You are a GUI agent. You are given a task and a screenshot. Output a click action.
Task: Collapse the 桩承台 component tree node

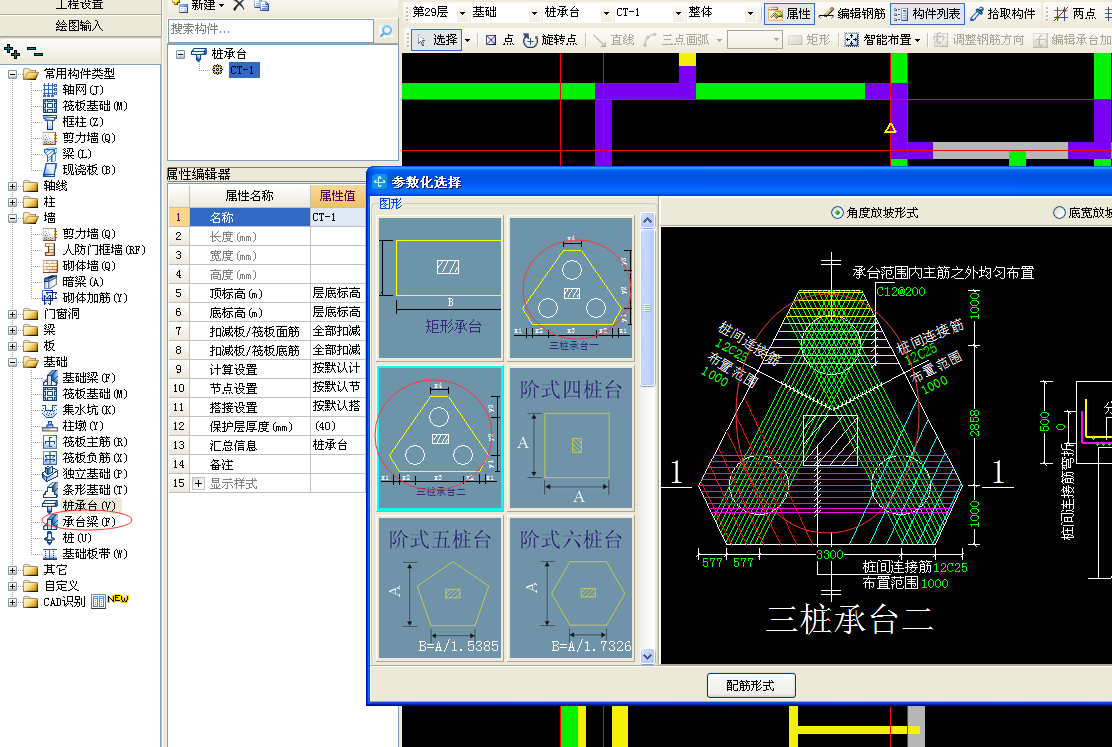pyautogui.click(x=180, y=54)
